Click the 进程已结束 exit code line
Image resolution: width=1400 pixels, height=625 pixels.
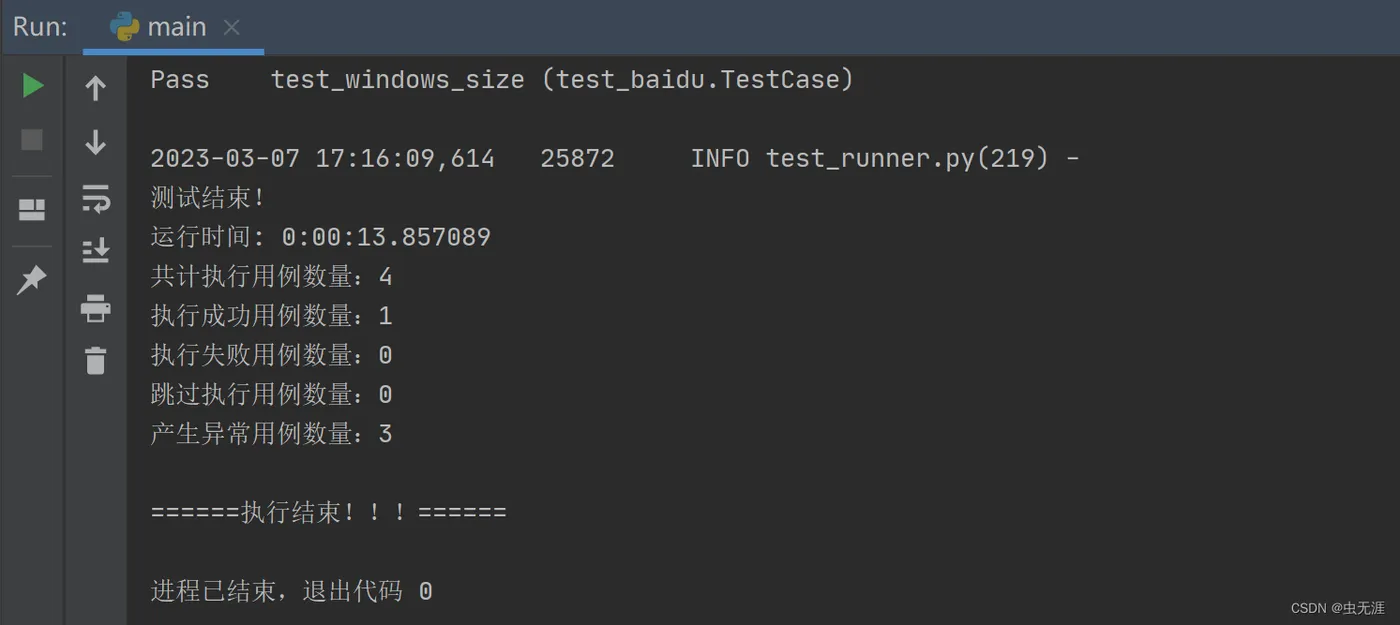click(x=291, y=591)
